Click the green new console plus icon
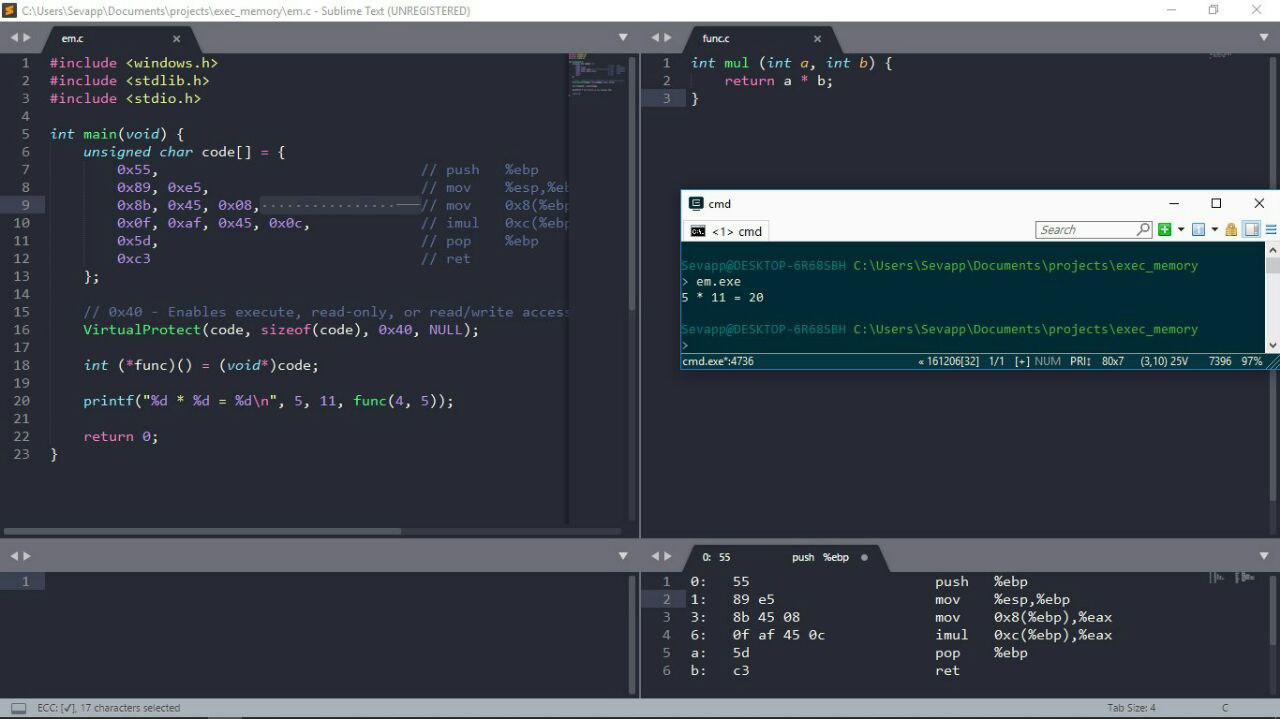This screenshot has width=1280, height=719. point(1164,230)
